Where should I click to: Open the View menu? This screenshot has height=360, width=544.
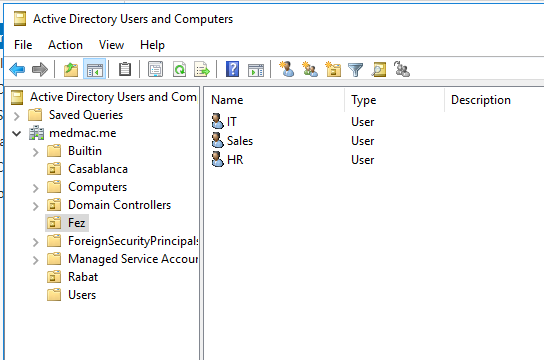coord(111,45)
